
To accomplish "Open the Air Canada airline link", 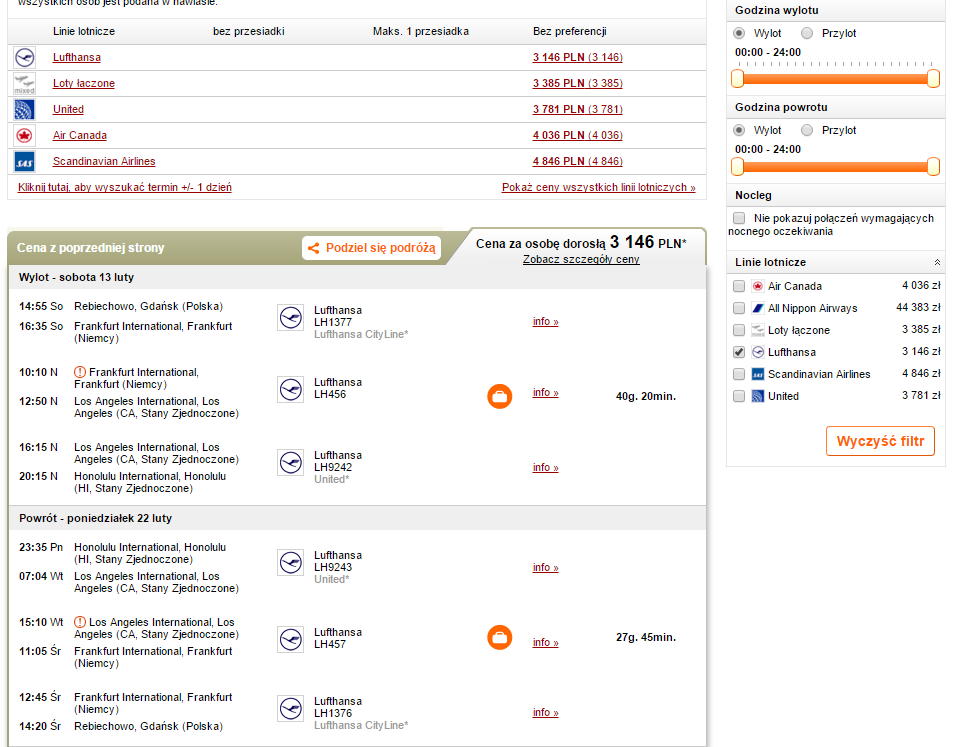I will [80, 136].
